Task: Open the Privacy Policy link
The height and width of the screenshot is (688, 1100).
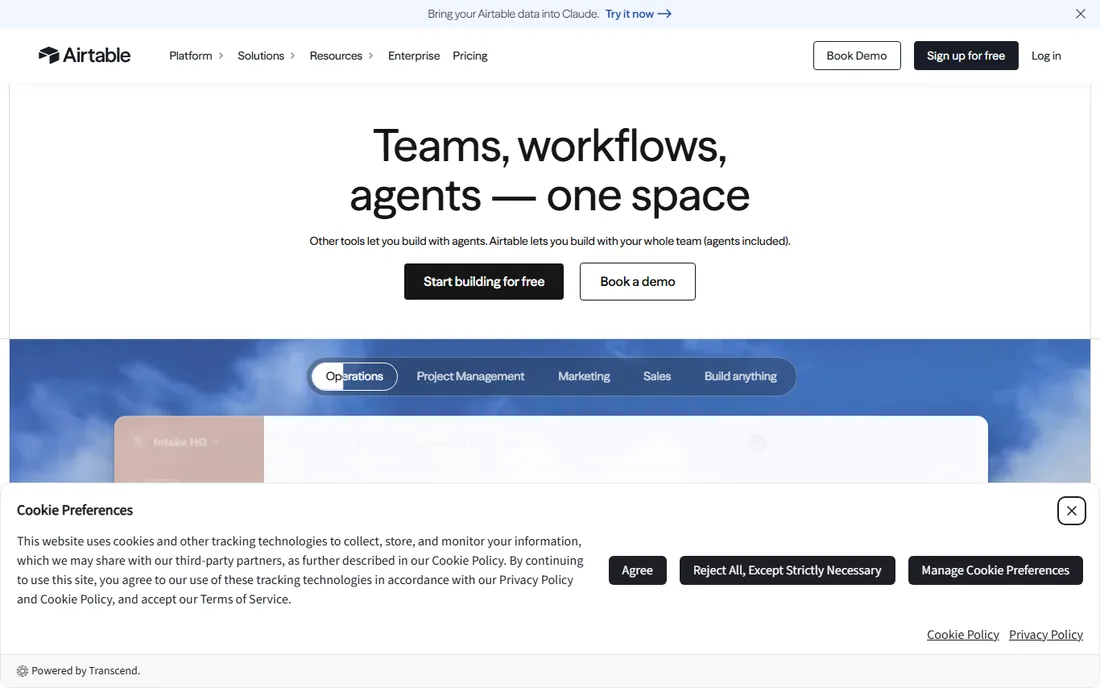Action: pyautogui.click(x=1046, y=635)
